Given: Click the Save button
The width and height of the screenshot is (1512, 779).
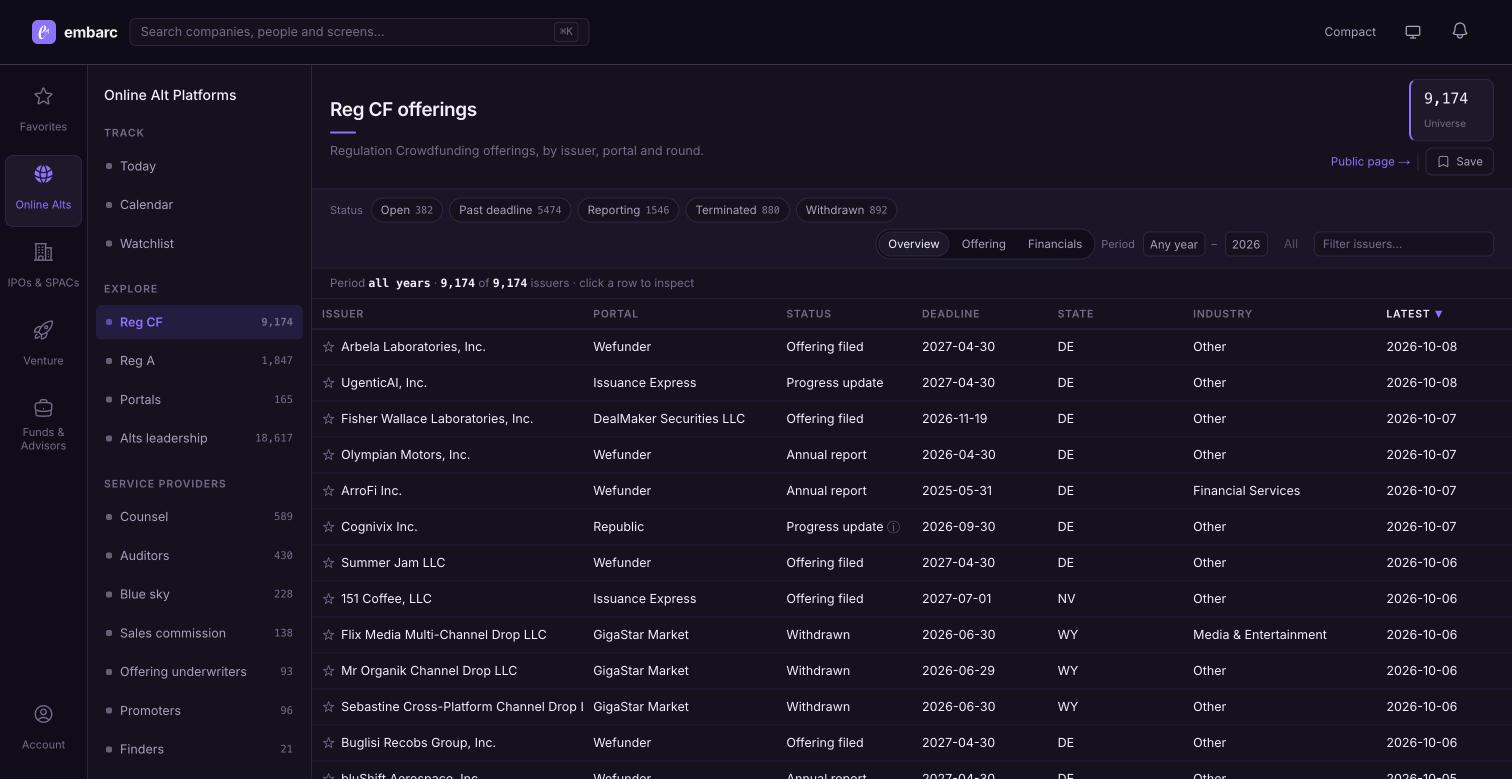Looking at the screenshot, I should tap(1460, 162).
